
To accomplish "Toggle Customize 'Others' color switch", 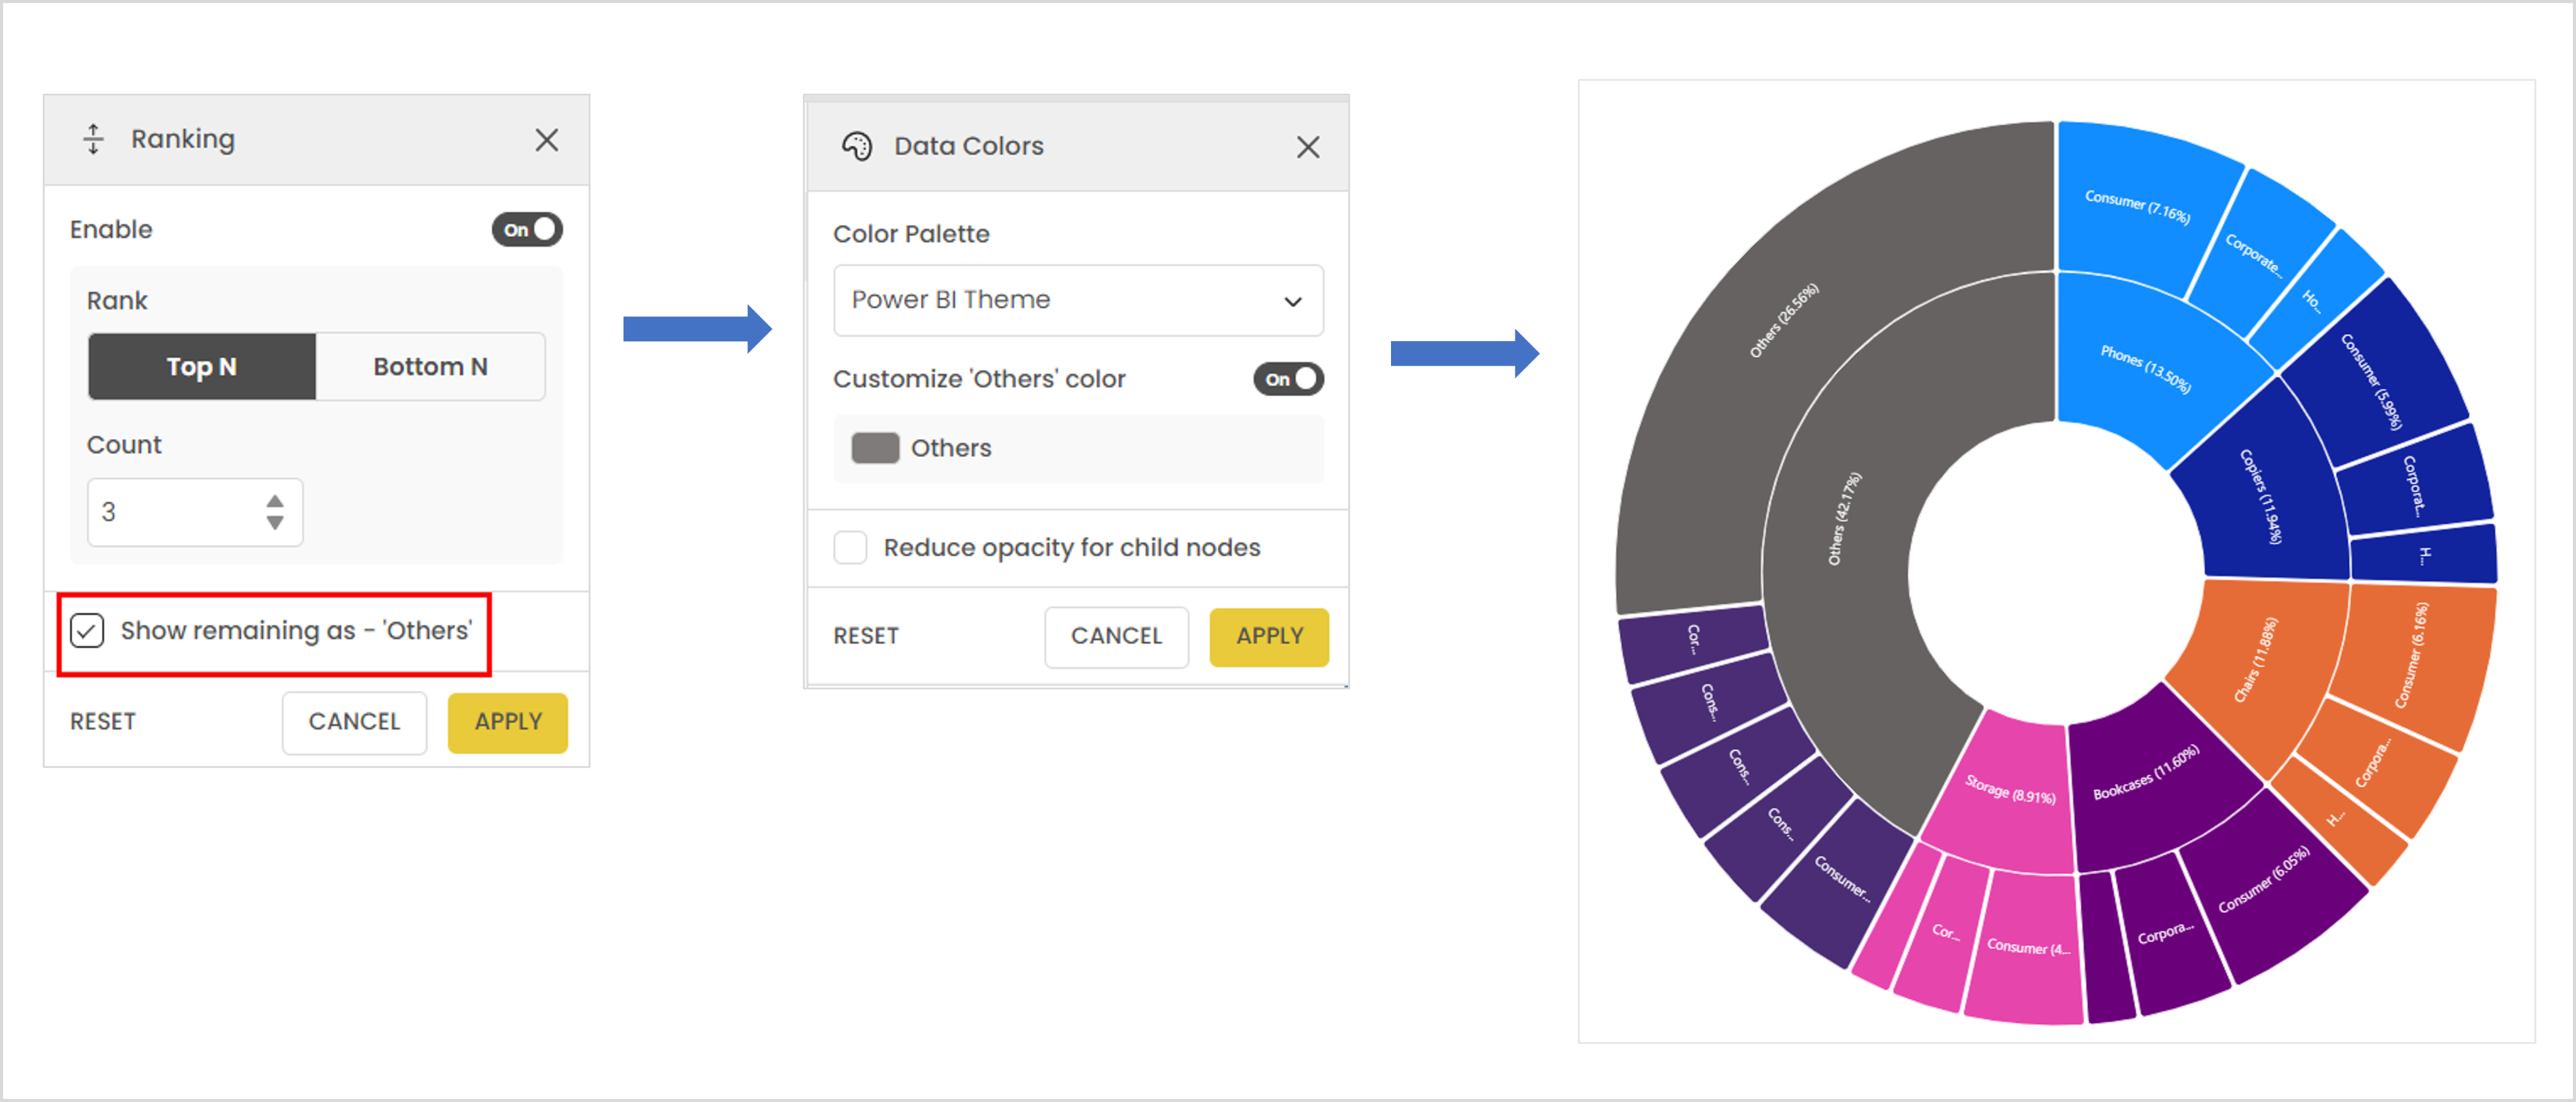I will pos(1288,379).
